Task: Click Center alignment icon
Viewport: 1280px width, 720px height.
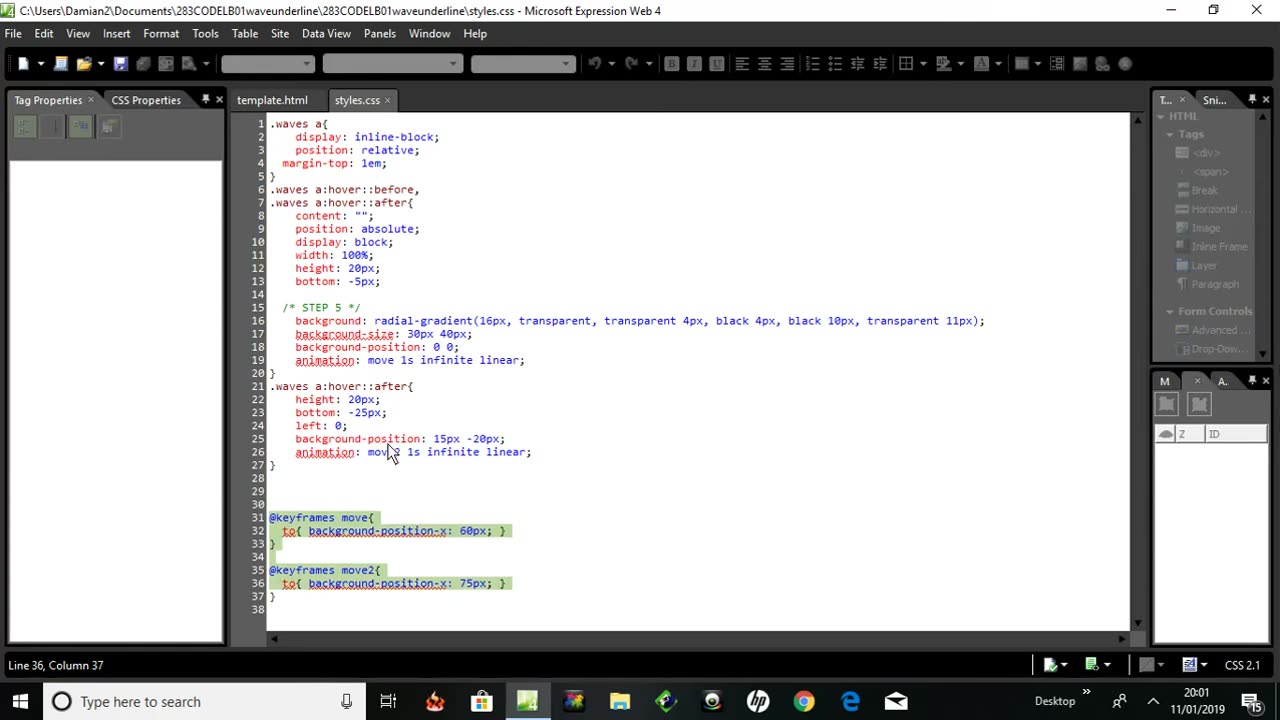Action: [x=764, y=64]
